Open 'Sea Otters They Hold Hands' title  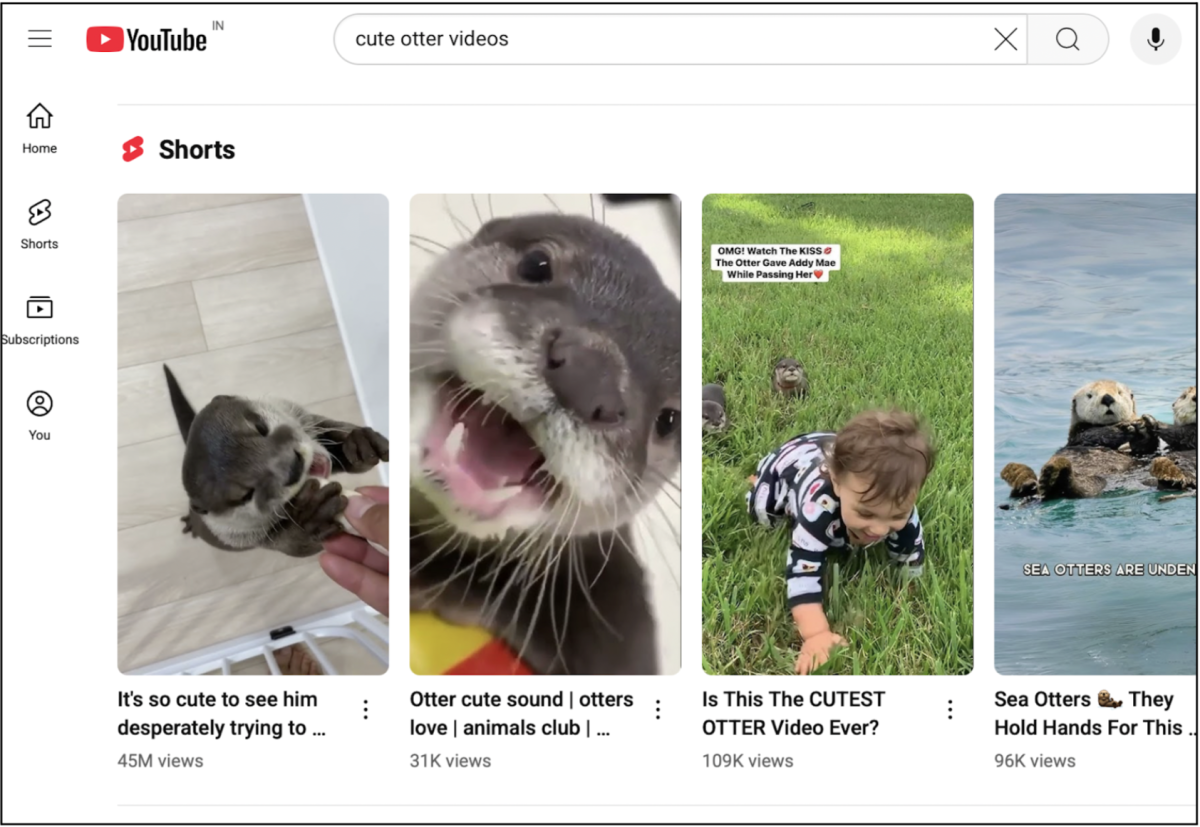pyautogui.click(x=1088, y=713)
